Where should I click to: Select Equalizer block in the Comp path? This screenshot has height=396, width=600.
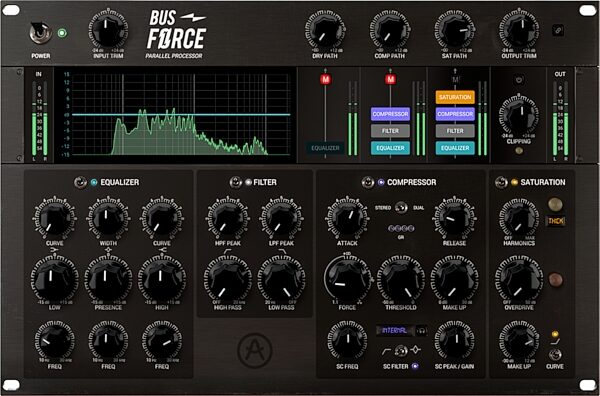390,148
